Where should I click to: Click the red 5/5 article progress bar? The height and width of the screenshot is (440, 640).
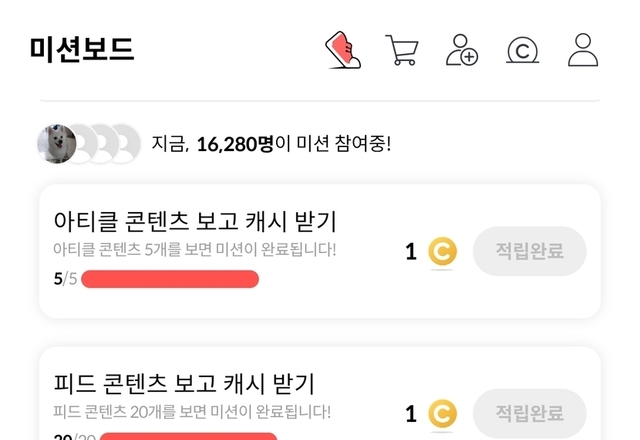pyautogui.click(x=170, y=279)
